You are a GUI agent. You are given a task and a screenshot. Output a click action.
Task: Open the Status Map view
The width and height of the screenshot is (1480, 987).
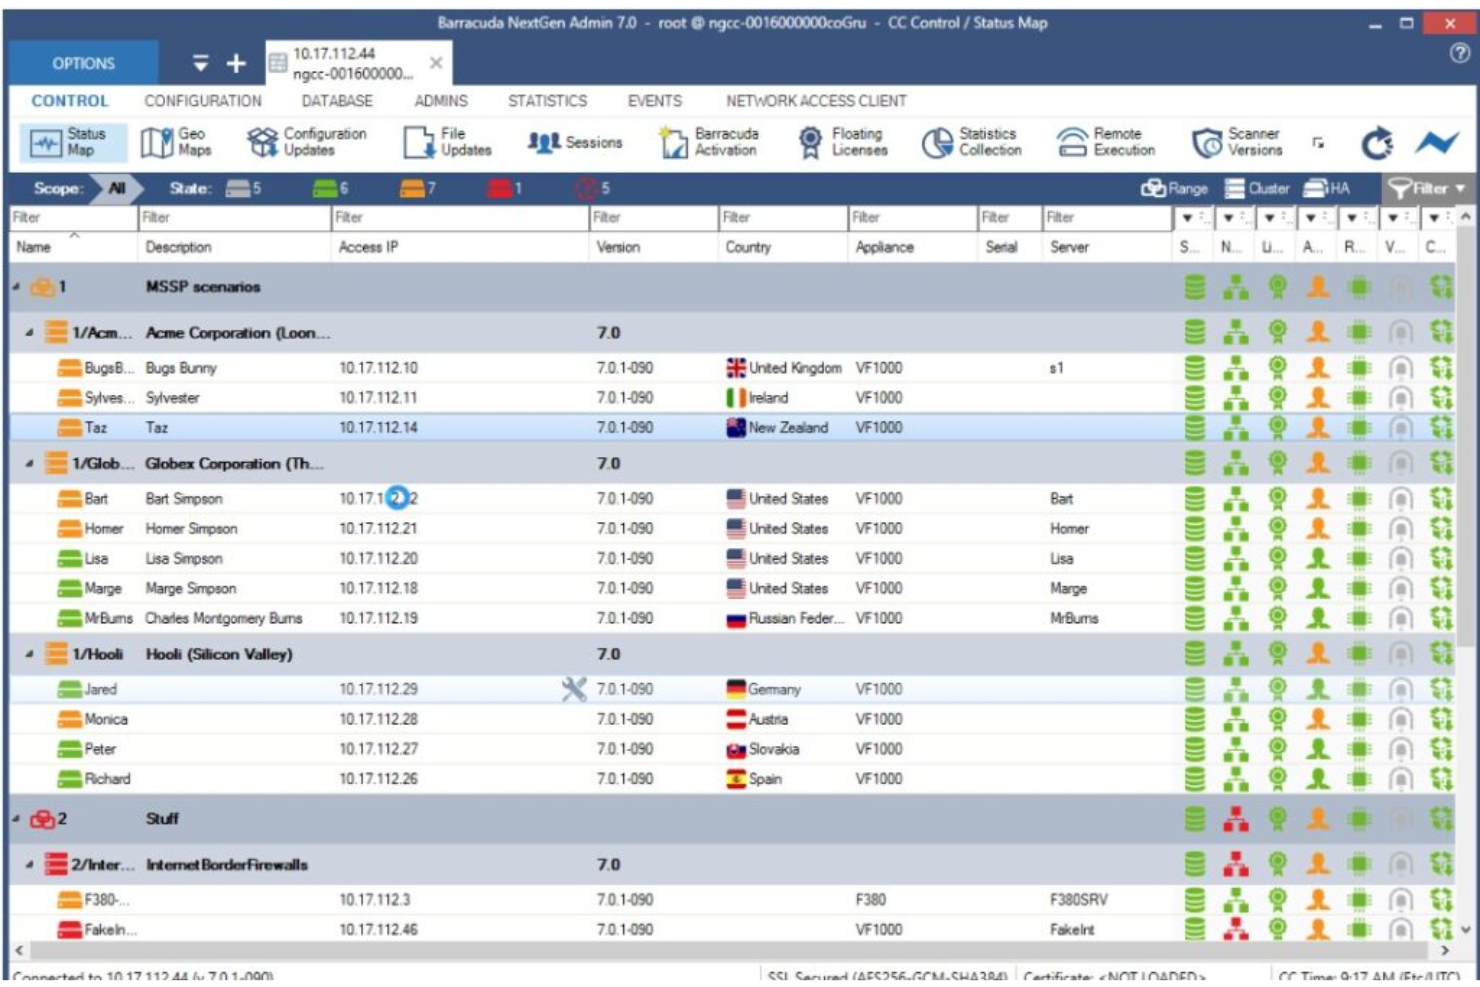click(x=72, y=142)
